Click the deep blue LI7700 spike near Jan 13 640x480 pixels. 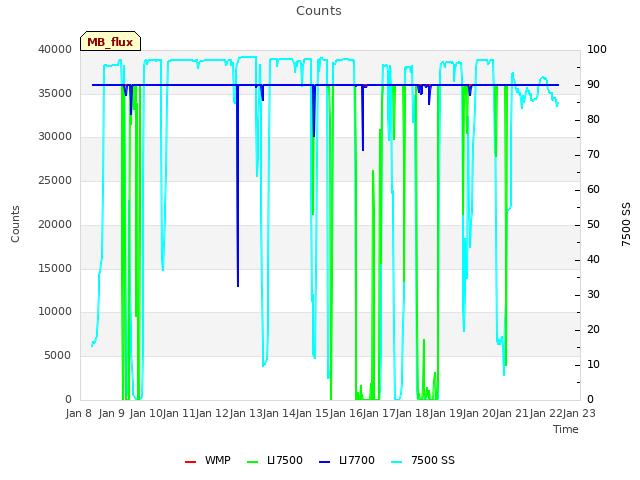coord(238,186)
